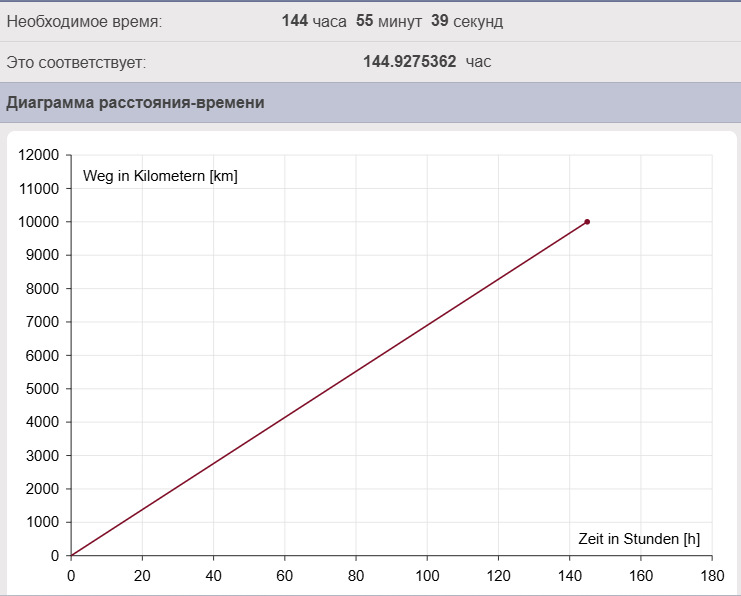Select the '144.9275362' hours value

pyautogui.click(x=409, y=62)
